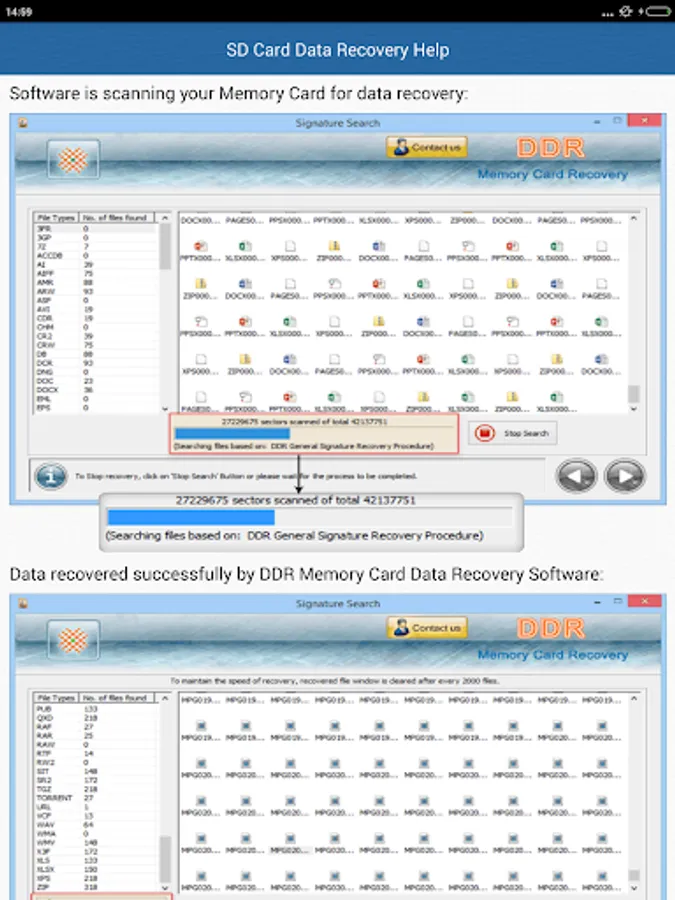Click the highlighted MPG020 file in lower grid

(x=290, y=844)
